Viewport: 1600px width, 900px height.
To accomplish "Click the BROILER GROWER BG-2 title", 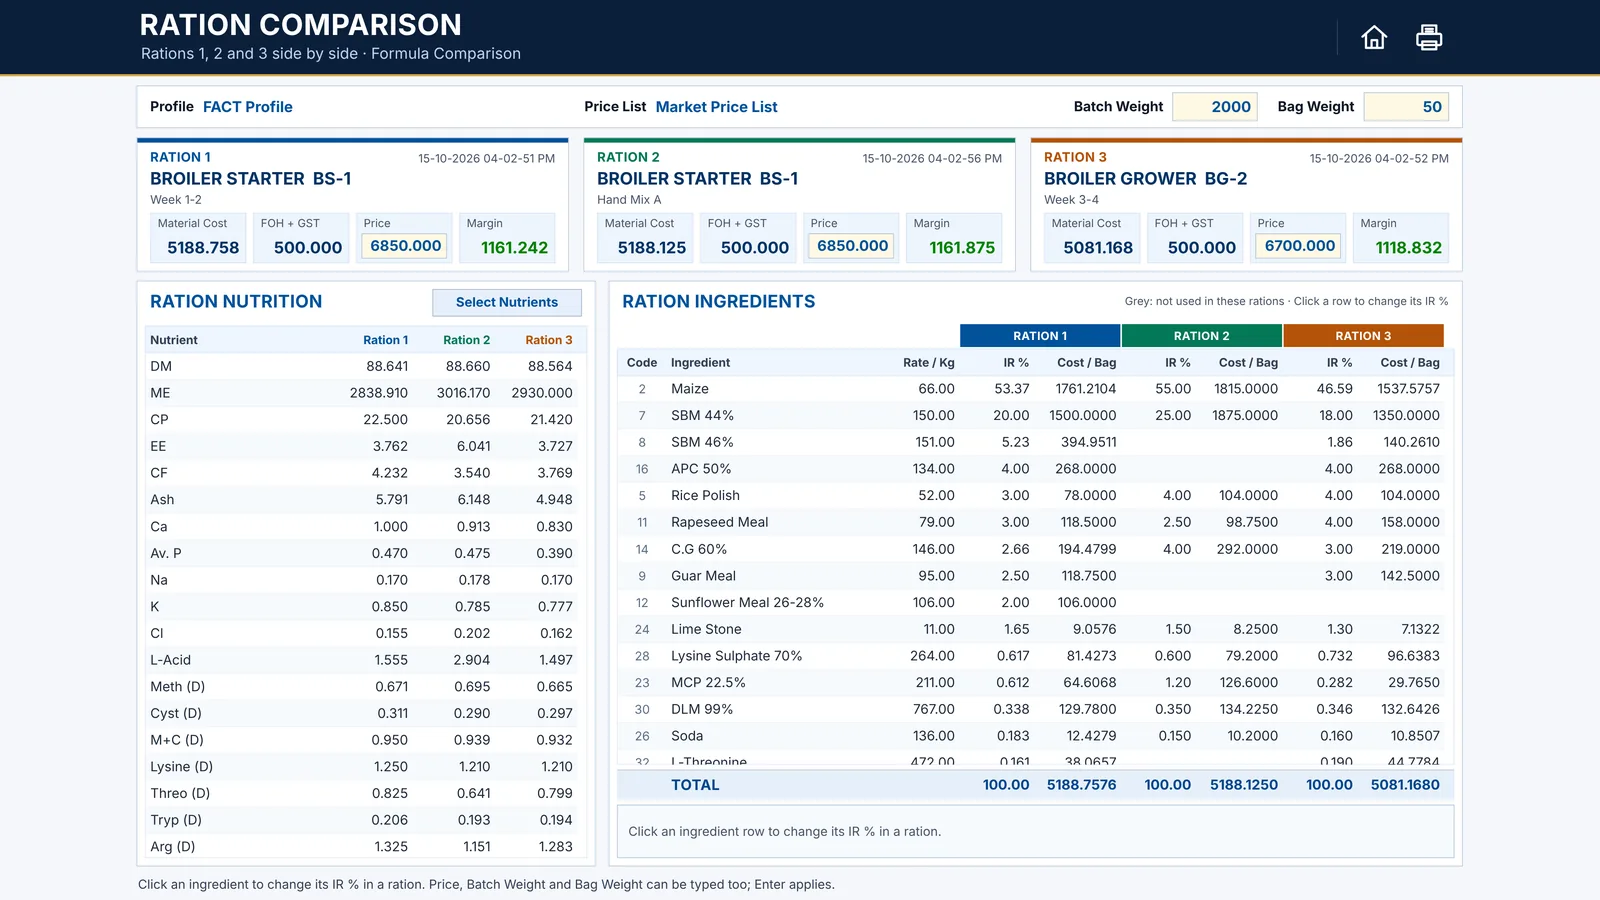I will [1145, 179].
